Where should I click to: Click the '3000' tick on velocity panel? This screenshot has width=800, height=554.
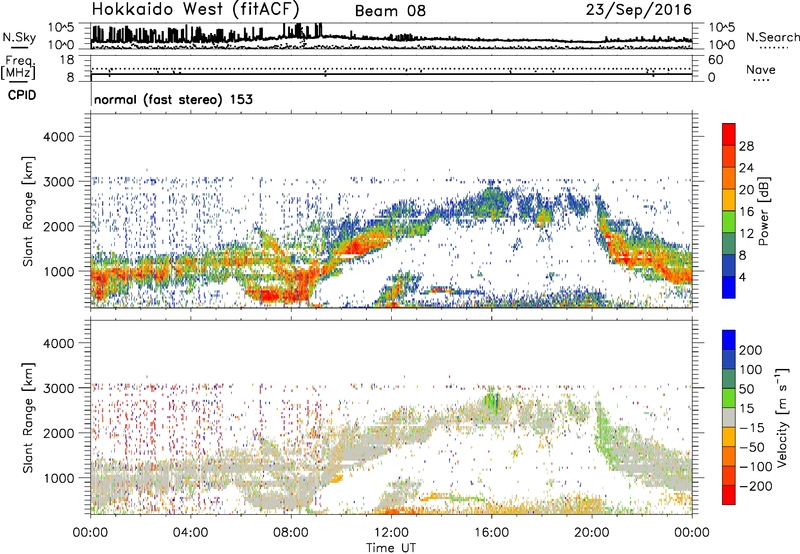pos(59,388)
